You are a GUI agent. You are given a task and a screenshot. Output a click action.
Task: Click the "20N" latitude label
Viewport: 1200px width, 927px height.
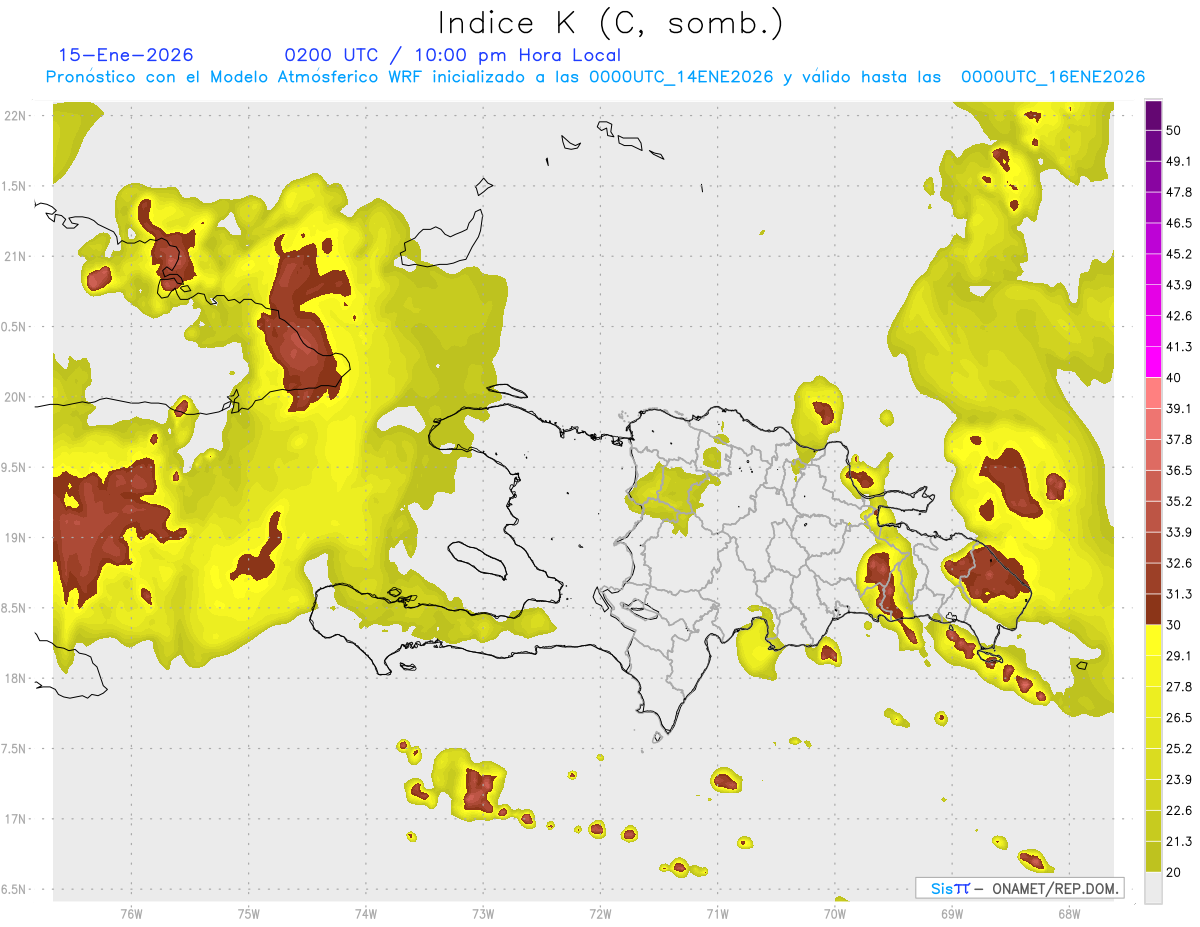[16, 397]
